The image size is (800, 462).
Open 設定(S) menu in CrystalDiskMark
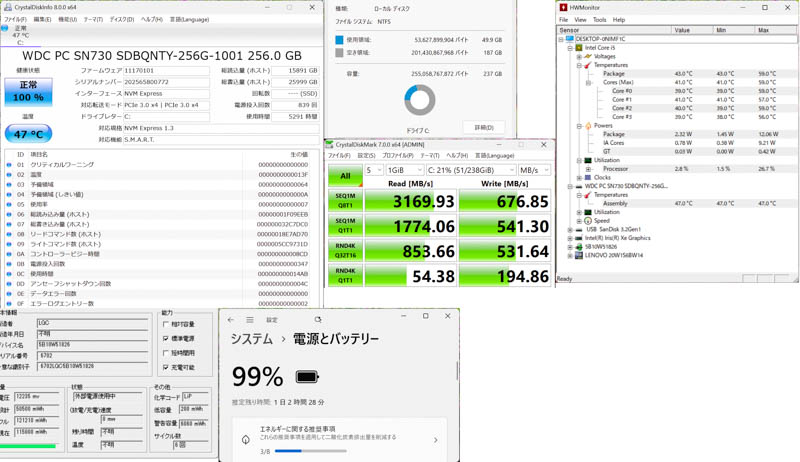coord(366,156)
